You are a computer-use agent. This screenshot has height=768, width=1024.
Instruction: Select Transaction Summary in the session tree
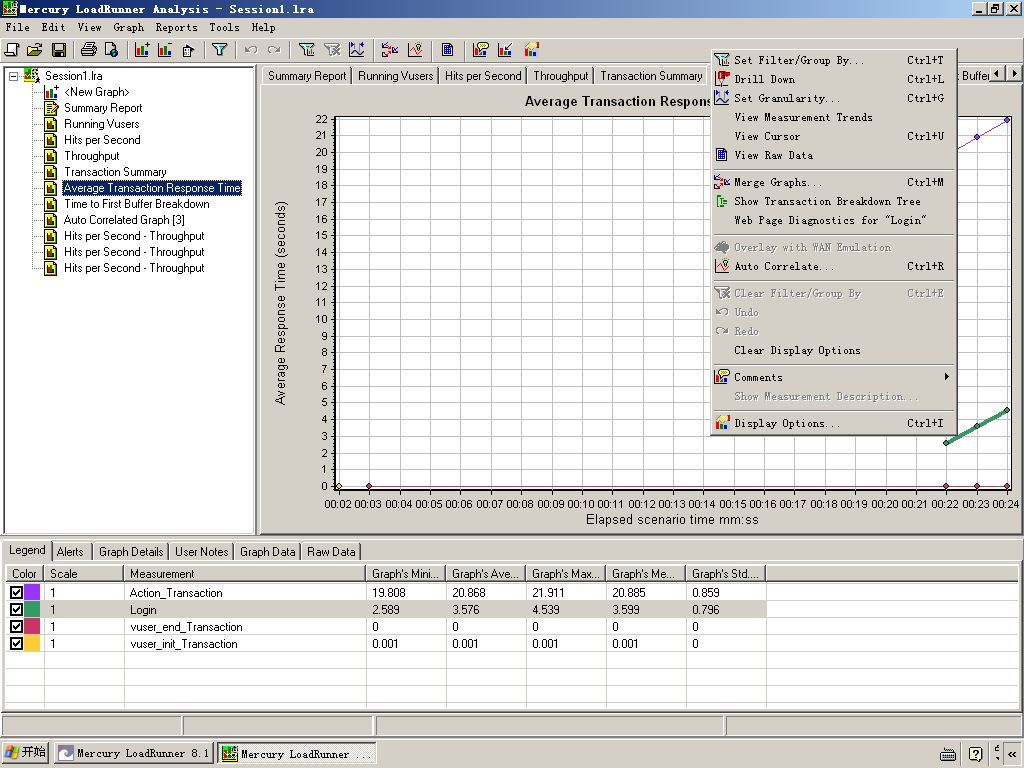(x=115, y=172)
